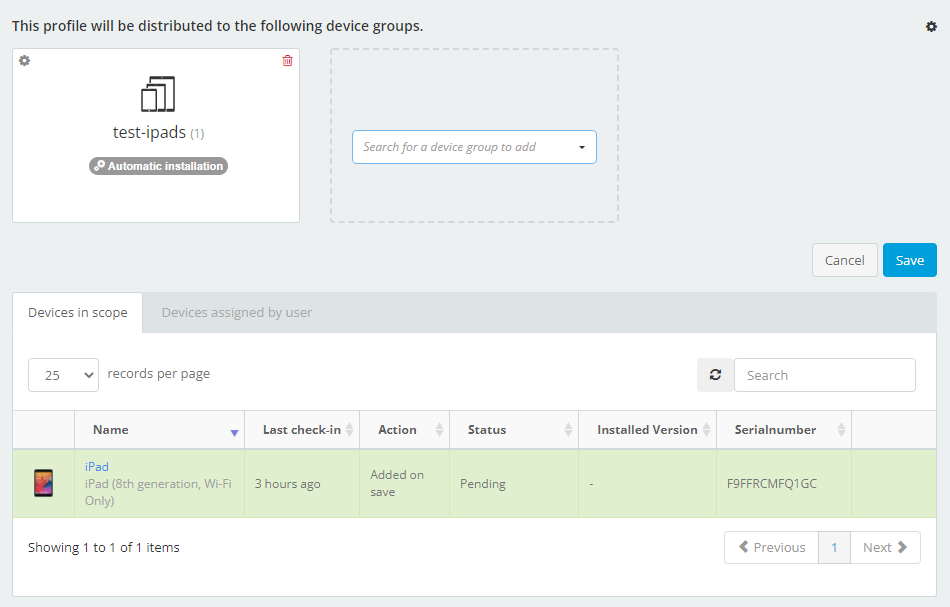Cancel the profile changes

(844, 260)
